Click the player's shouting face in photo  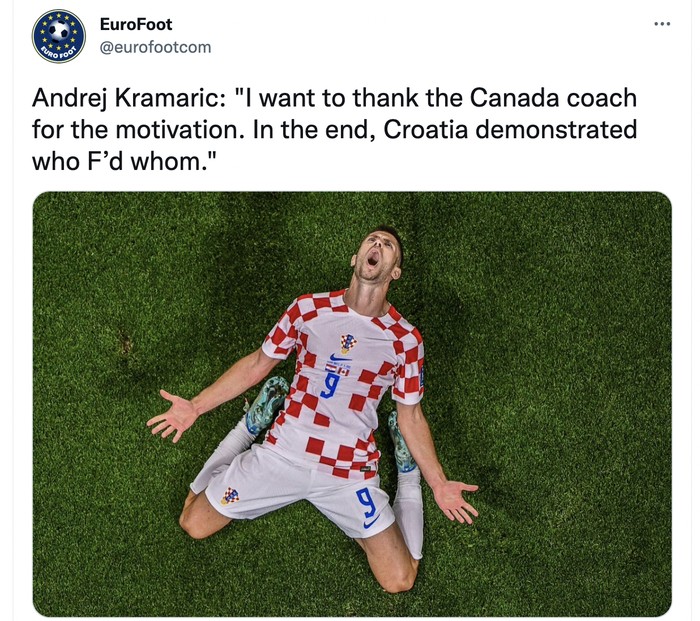pos(373,257)
